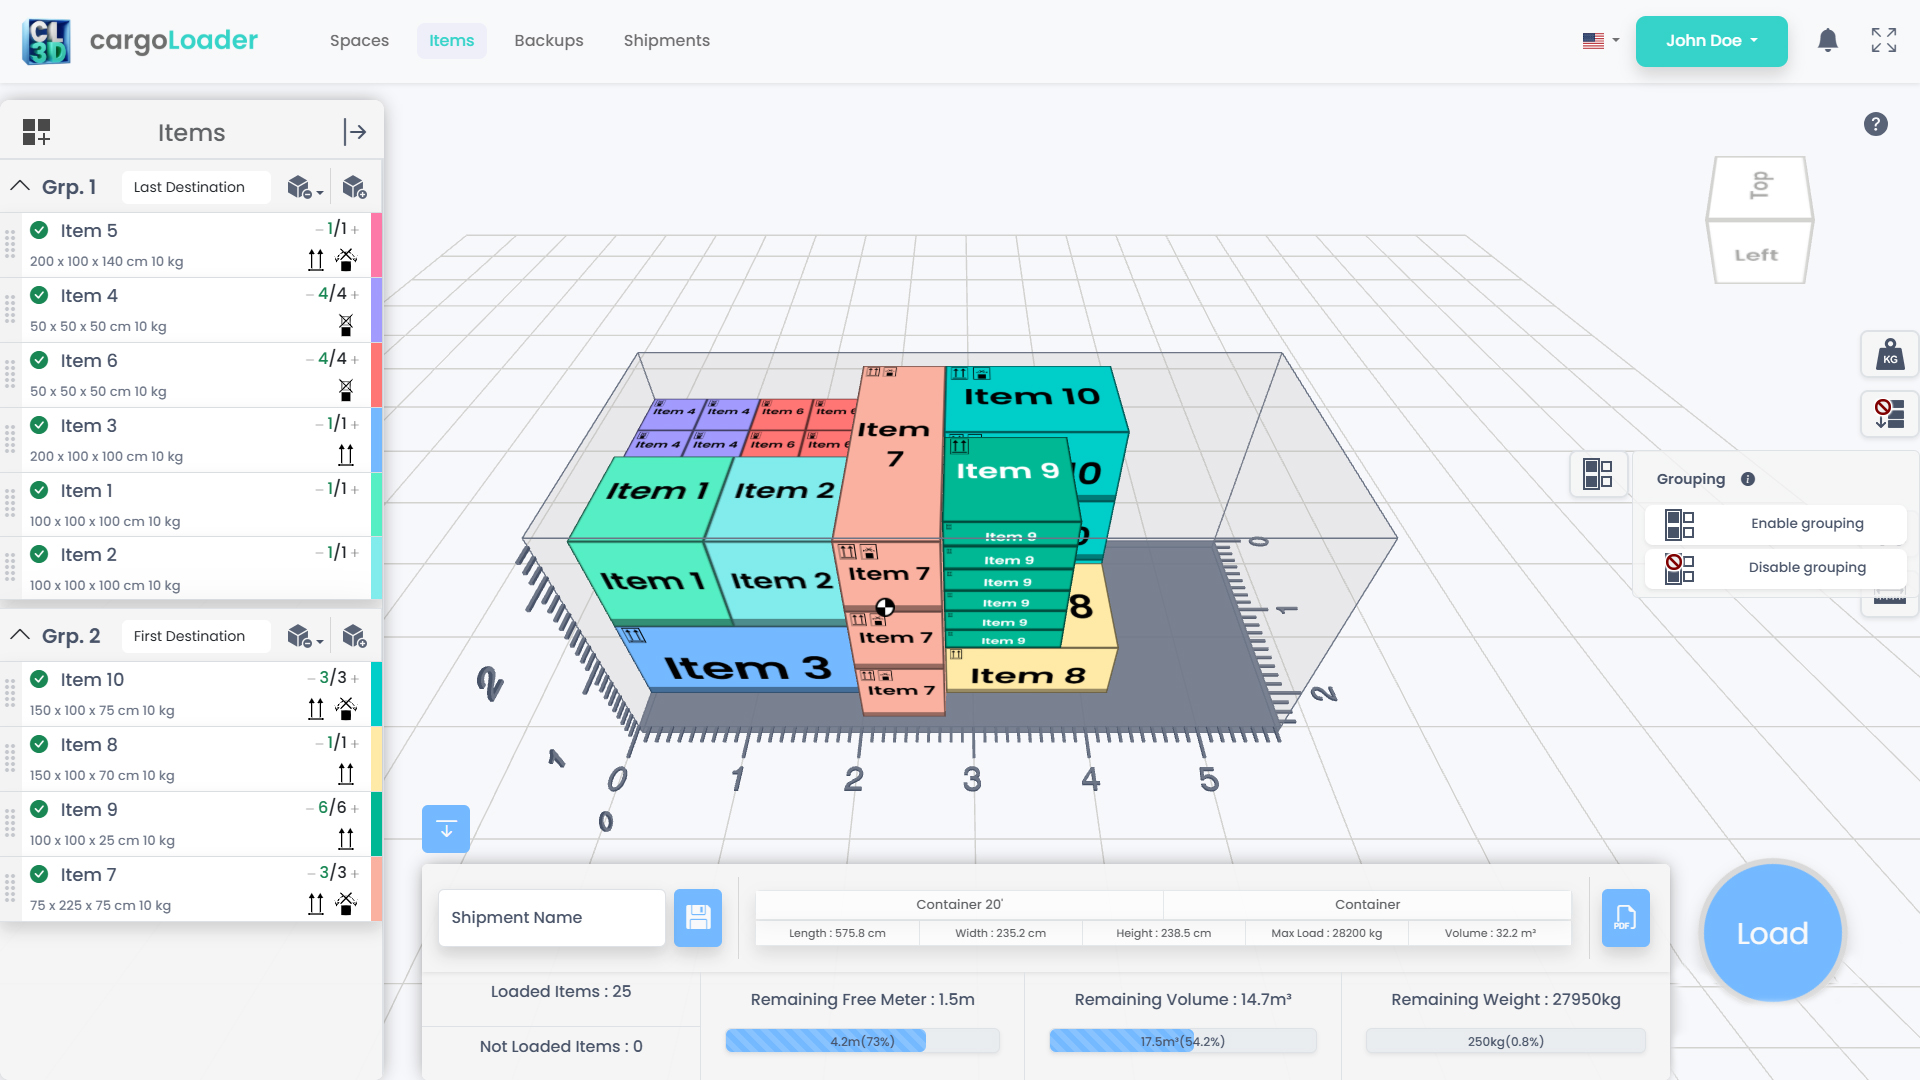This screenshot has height=1080, width=1920.
Task: Click Item 9 upright orientation arrows icon
Action: (346, 839)
